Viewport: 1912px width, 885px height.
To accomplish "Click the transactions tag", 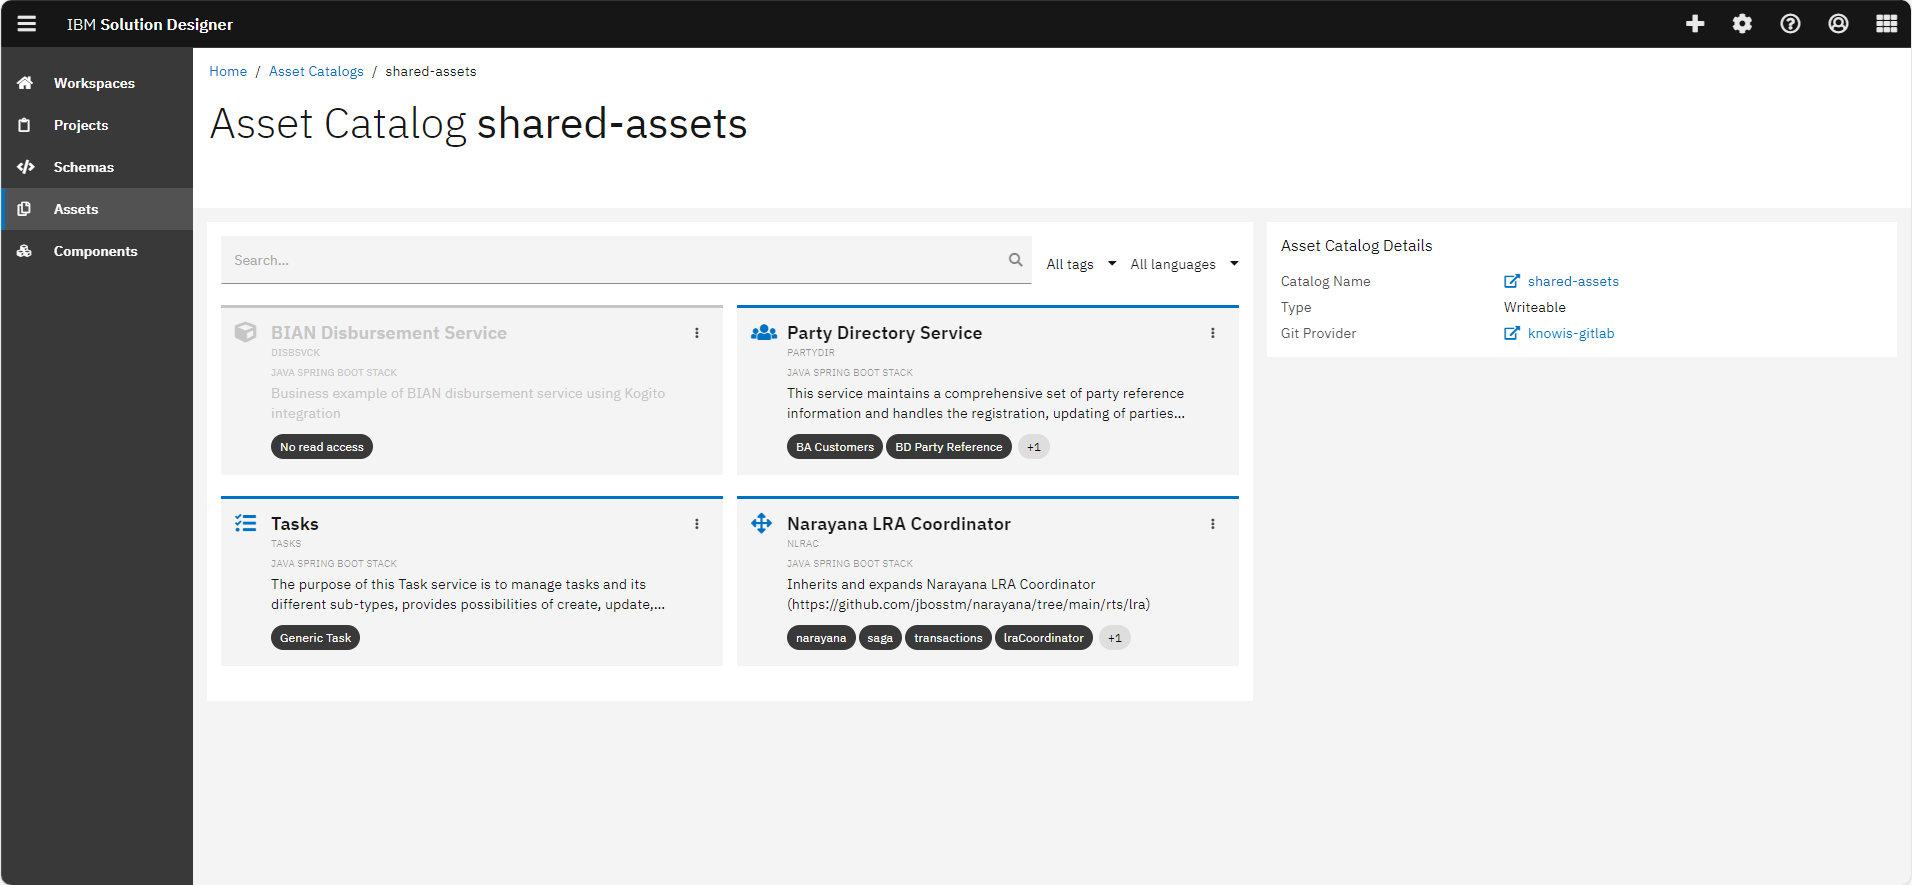I will coord(948,638).
